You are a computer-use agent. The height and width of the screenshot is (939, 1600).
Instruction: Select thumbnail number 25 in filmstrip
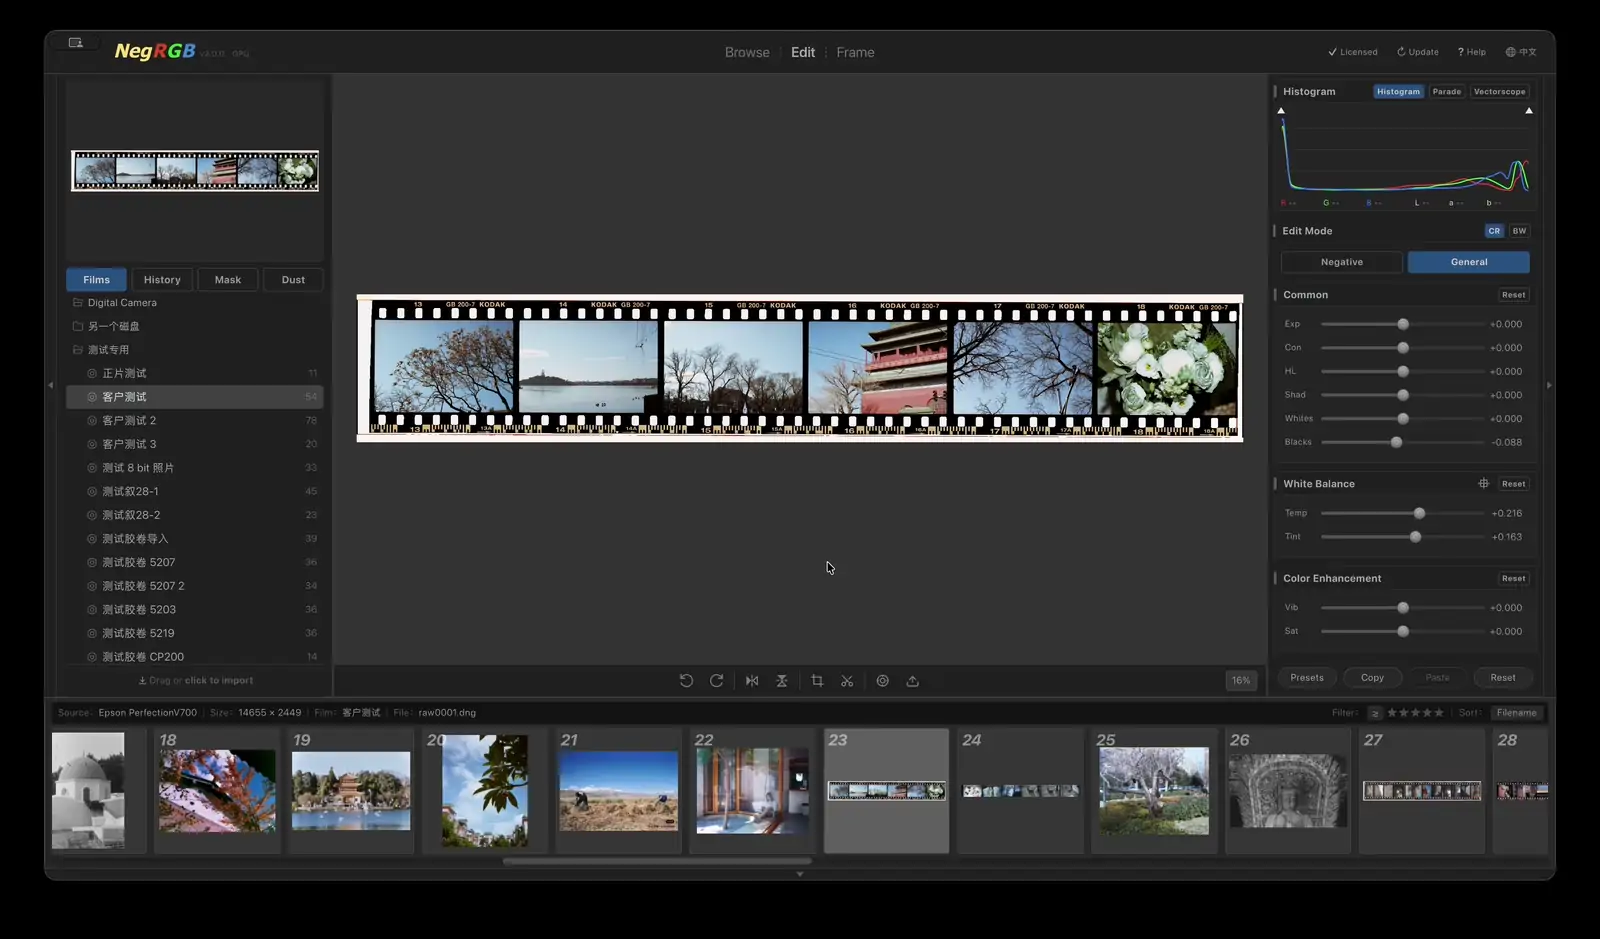click(x=1154, y=790)
